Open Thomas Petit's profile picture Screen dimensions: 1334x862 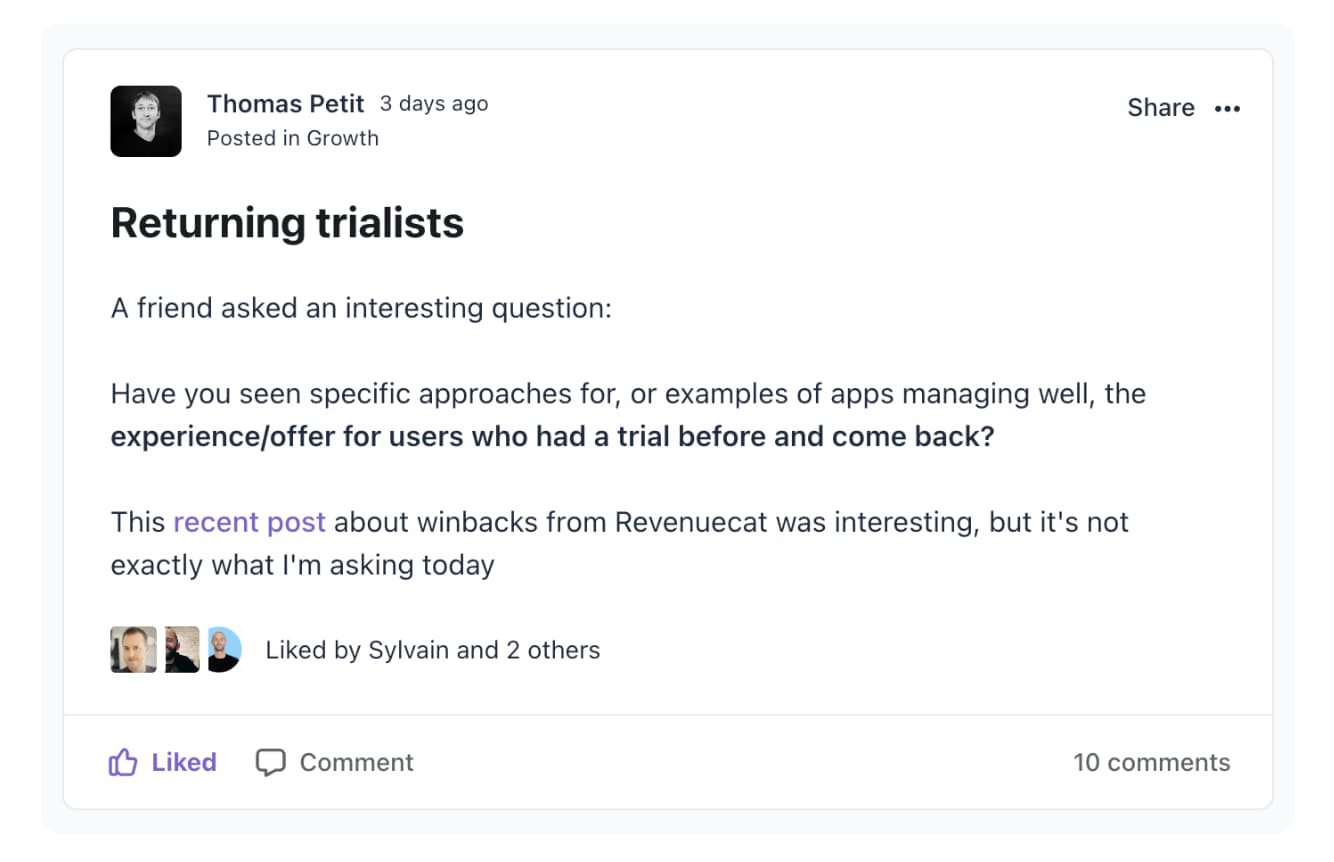(146, 121)
